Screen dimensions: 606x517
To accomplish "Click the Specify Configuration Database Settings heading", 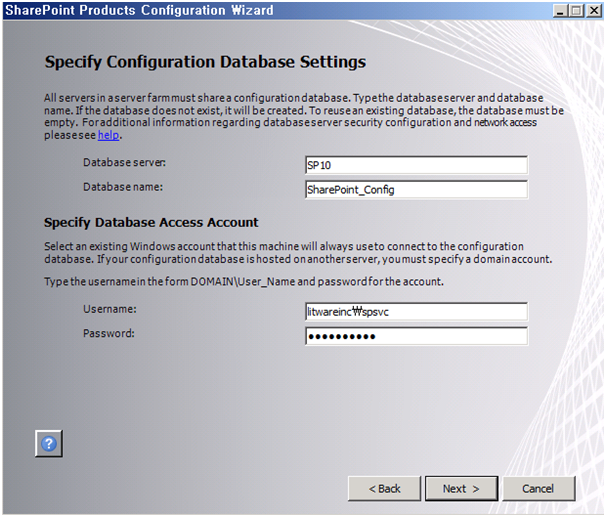I will [x=205, y=62].
